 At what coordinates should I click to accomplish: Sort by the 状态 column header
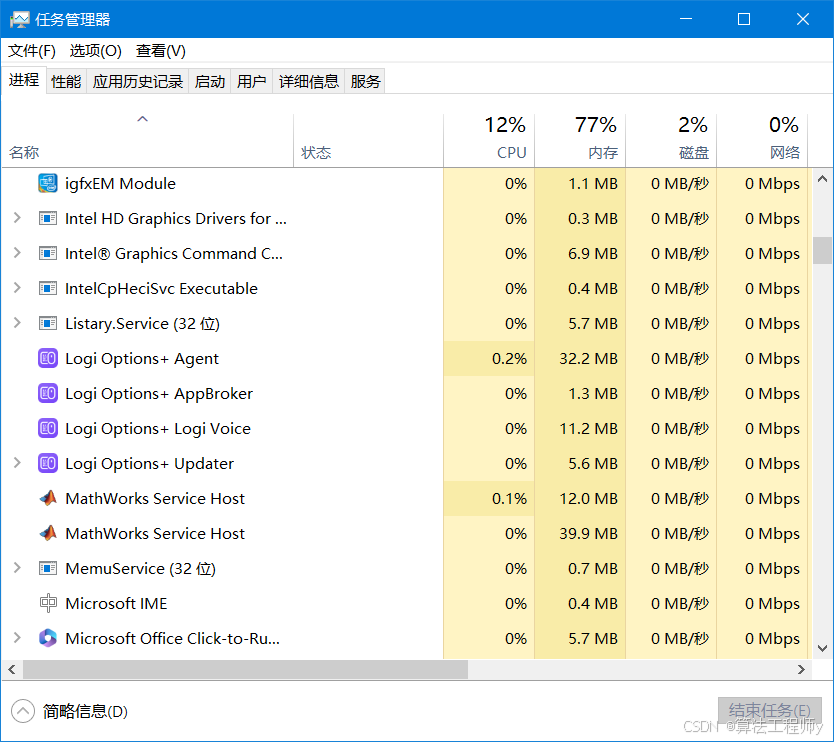tap(369, 140)
